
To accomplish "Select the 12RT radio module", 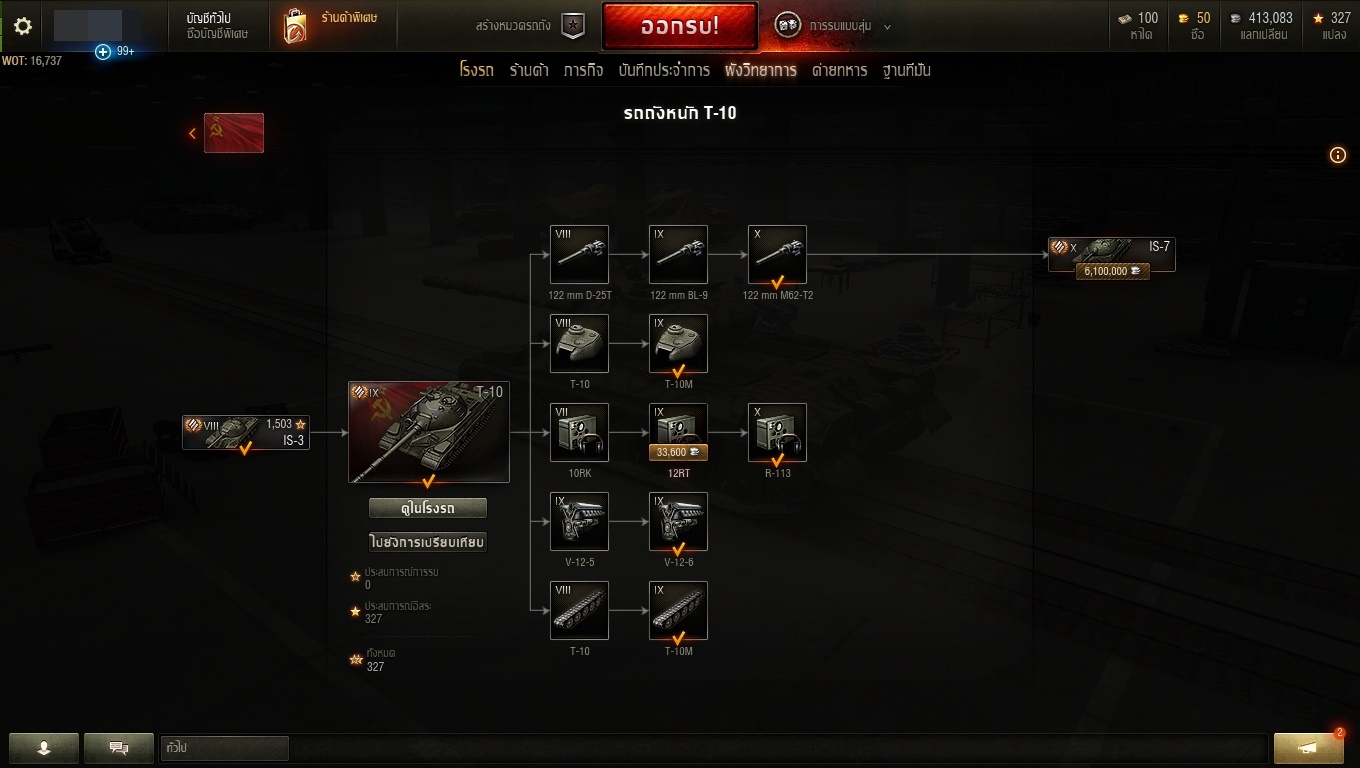I will [x=679, y=432].
